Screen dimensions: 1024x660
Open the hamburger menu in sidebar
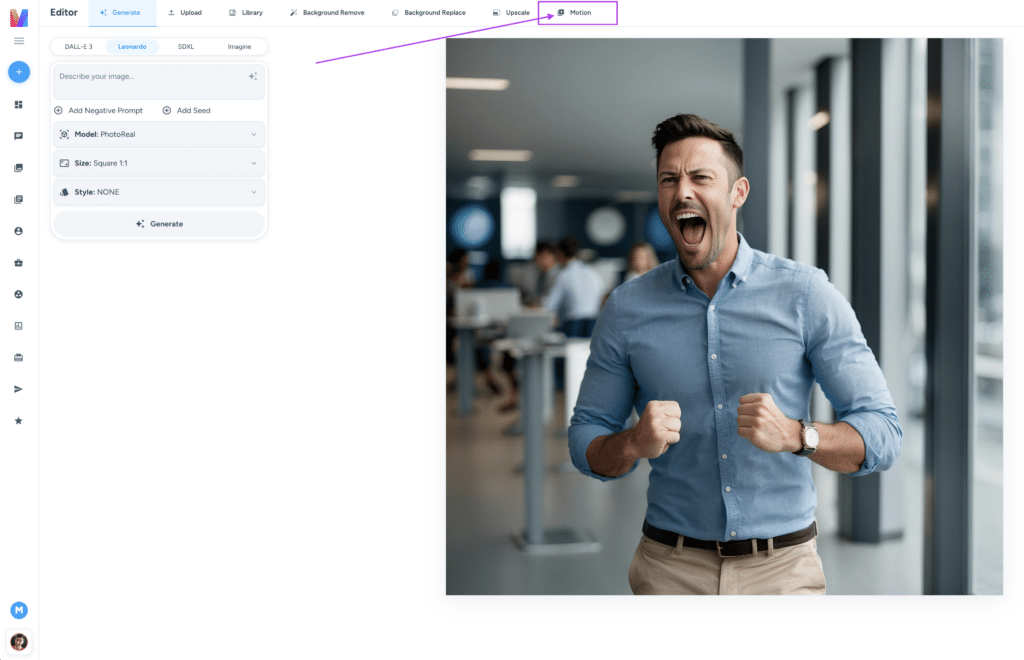[19, 41]
